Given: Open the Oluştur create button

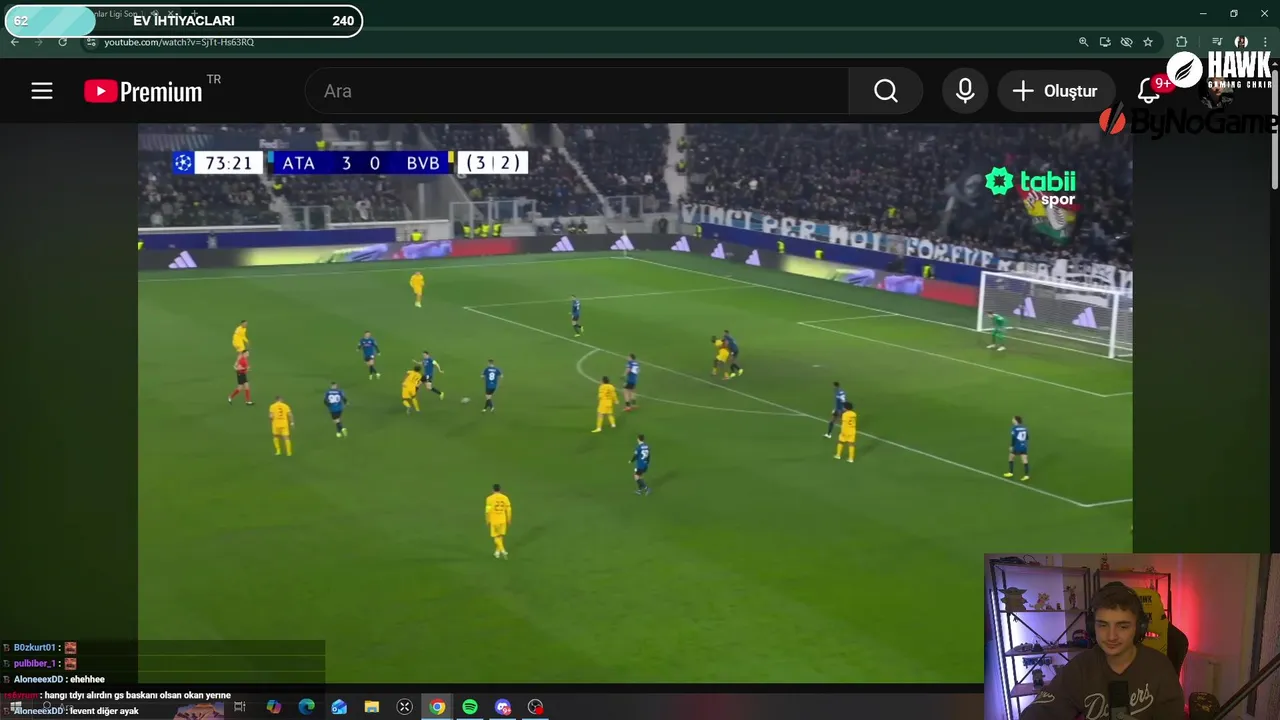Looking at the screenshot, I should [1055, 91].
